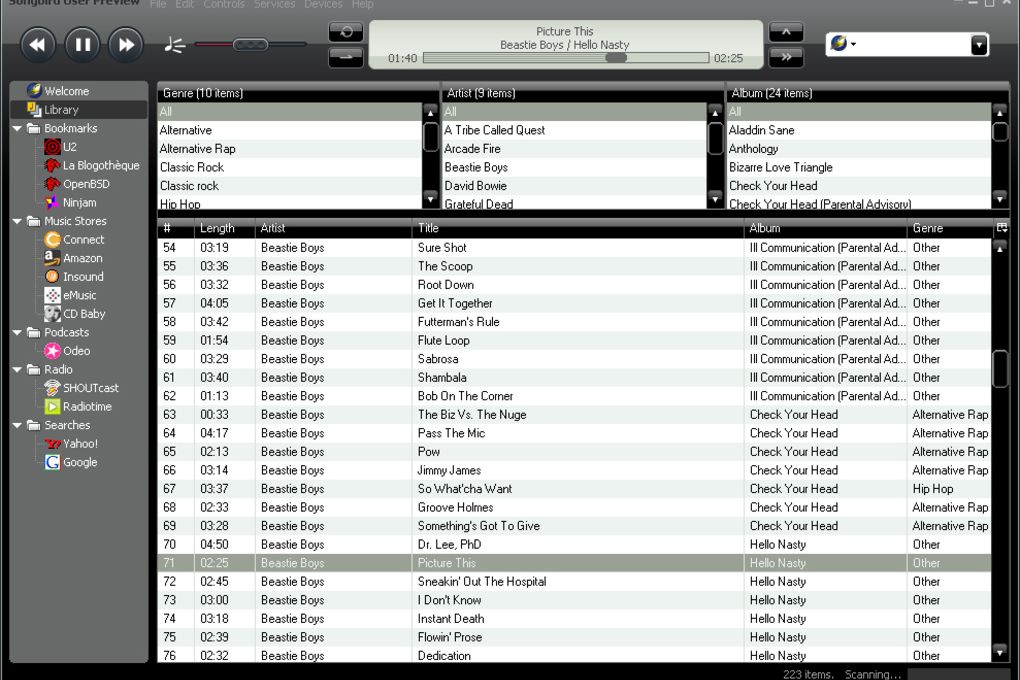
Task: Click the Artist list scroll down arrow
Action: [715, 198]
